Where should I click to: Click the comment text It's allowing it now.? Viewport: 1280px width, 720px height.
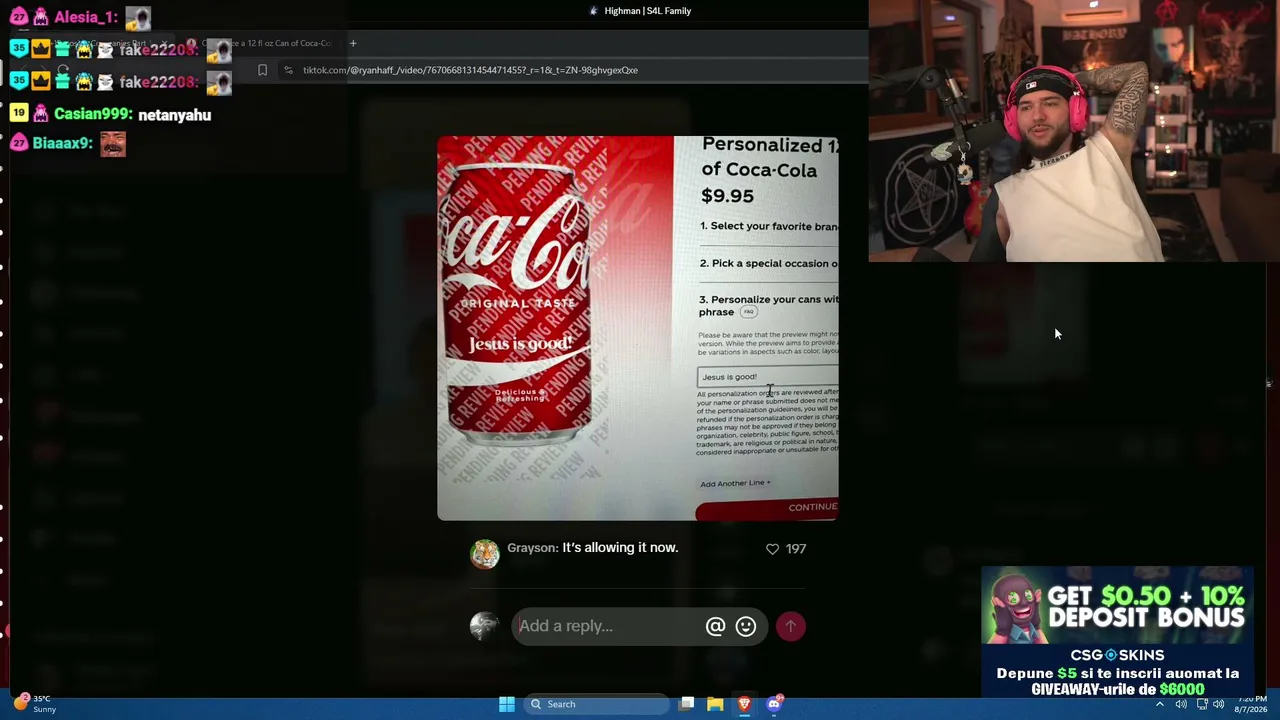(x=620, y=548)
